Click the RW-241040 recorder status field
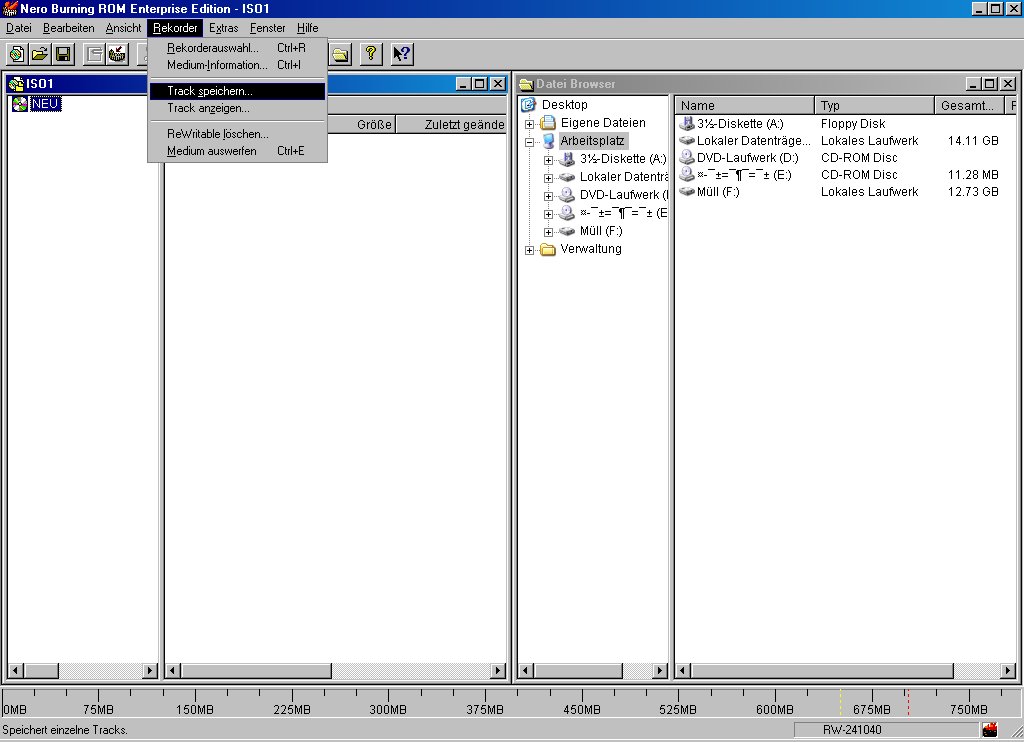 pos(886,730)
